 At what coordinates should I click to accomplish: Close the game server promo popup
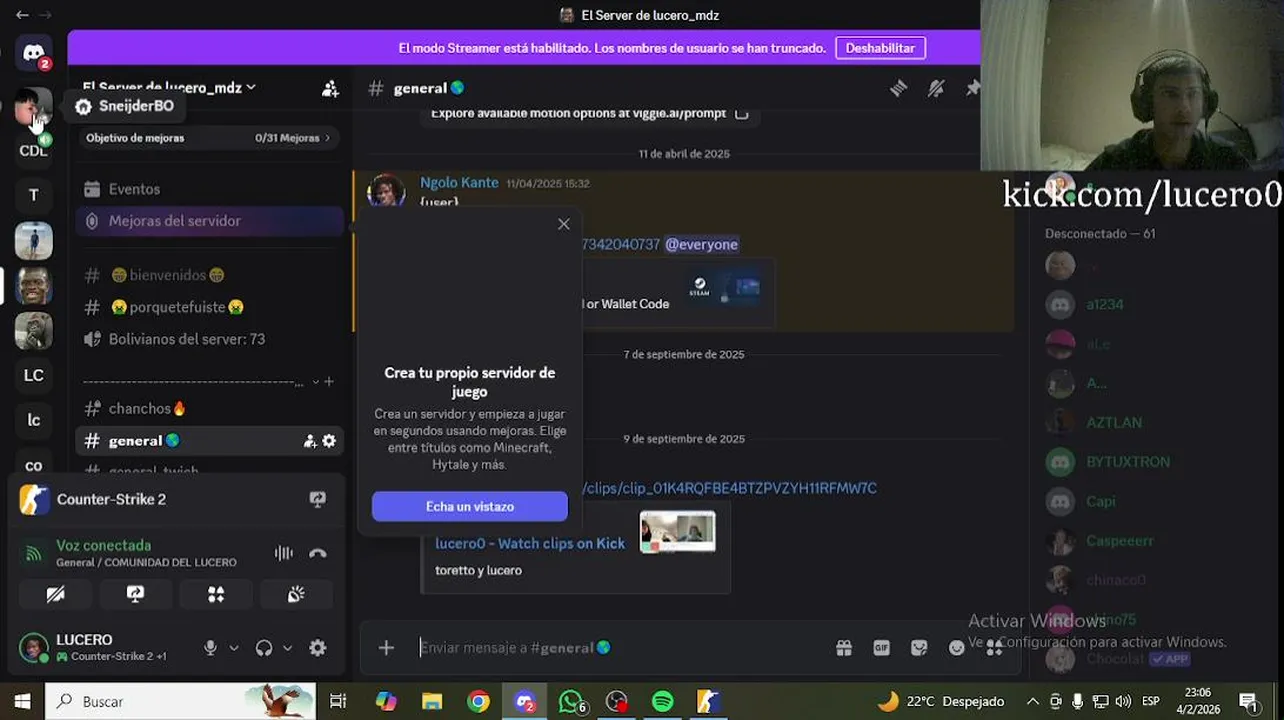(x=564, y=224)
